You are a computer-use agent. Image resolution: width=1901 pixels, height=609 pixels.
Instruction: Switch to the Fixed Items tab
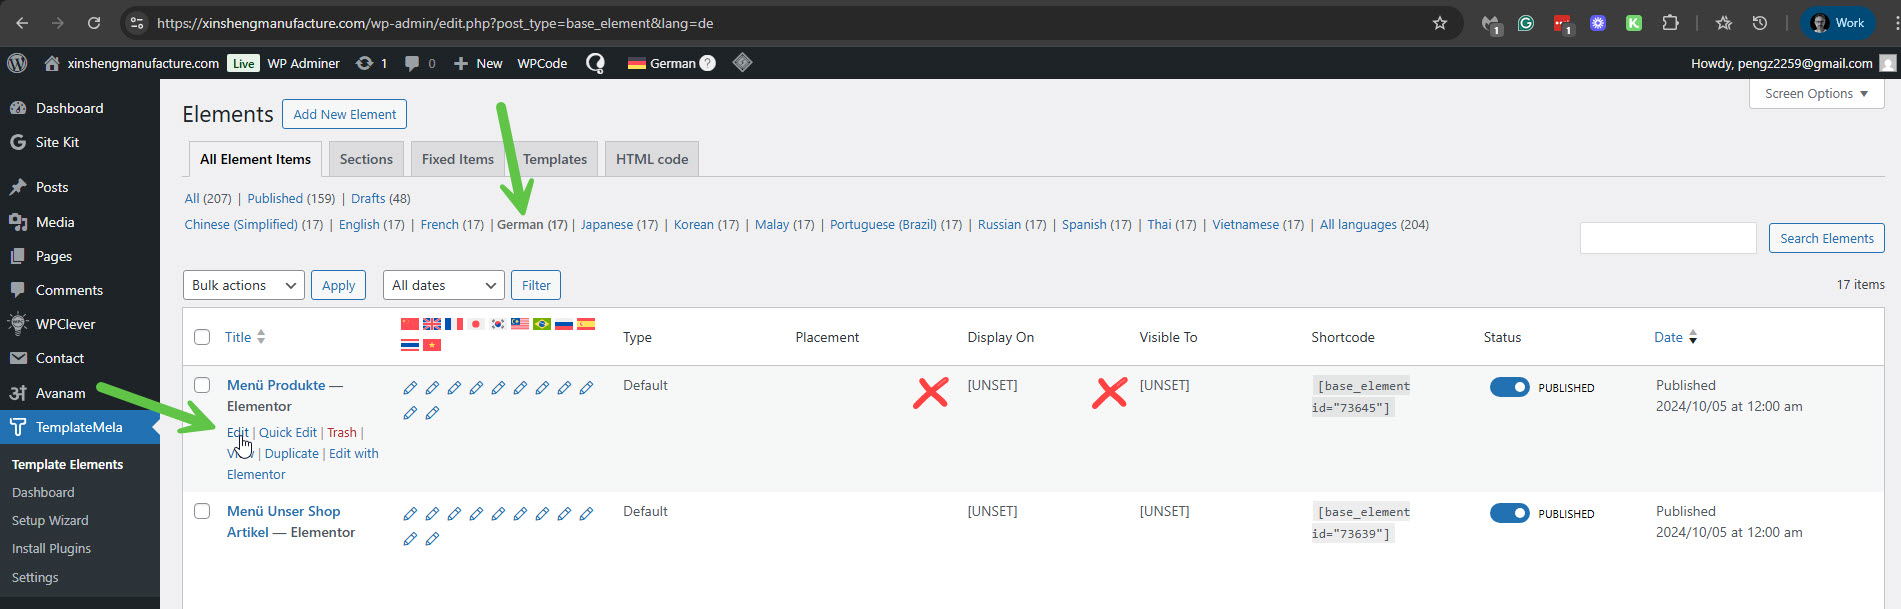click(458, 159)
